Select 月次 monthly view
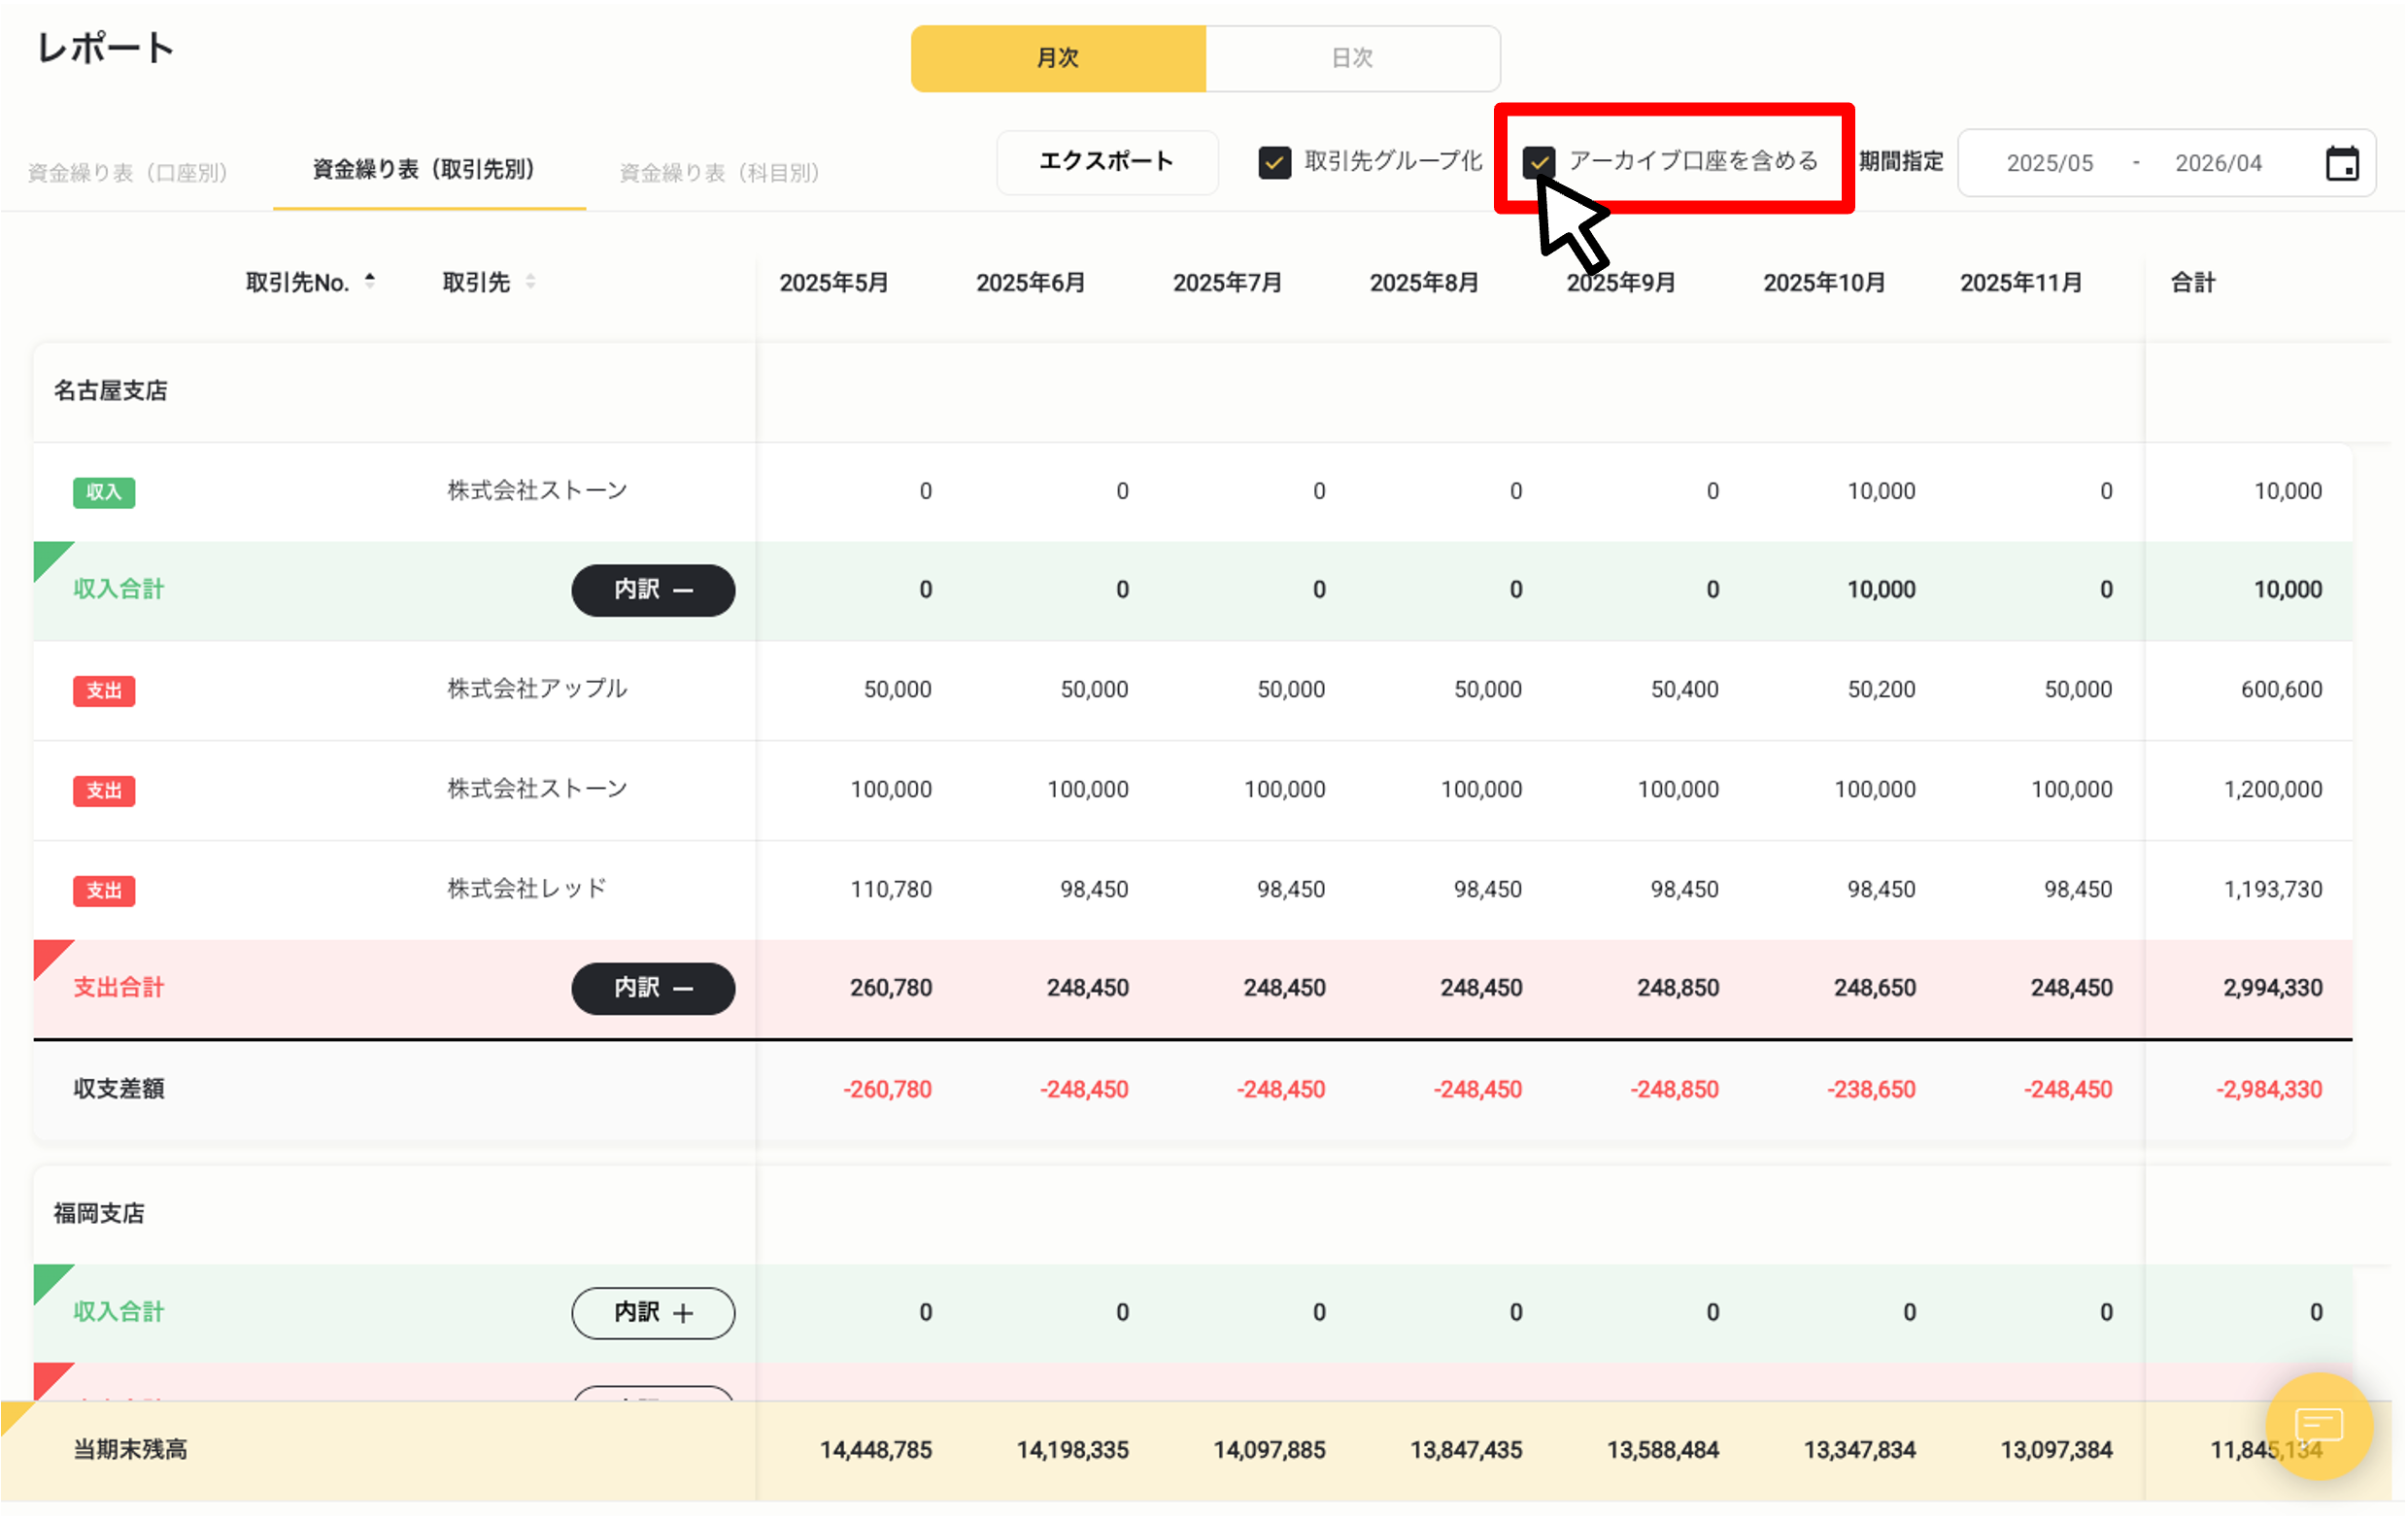The height and width of the screenshot is (1517, 2408). [x=1058, y=58]
